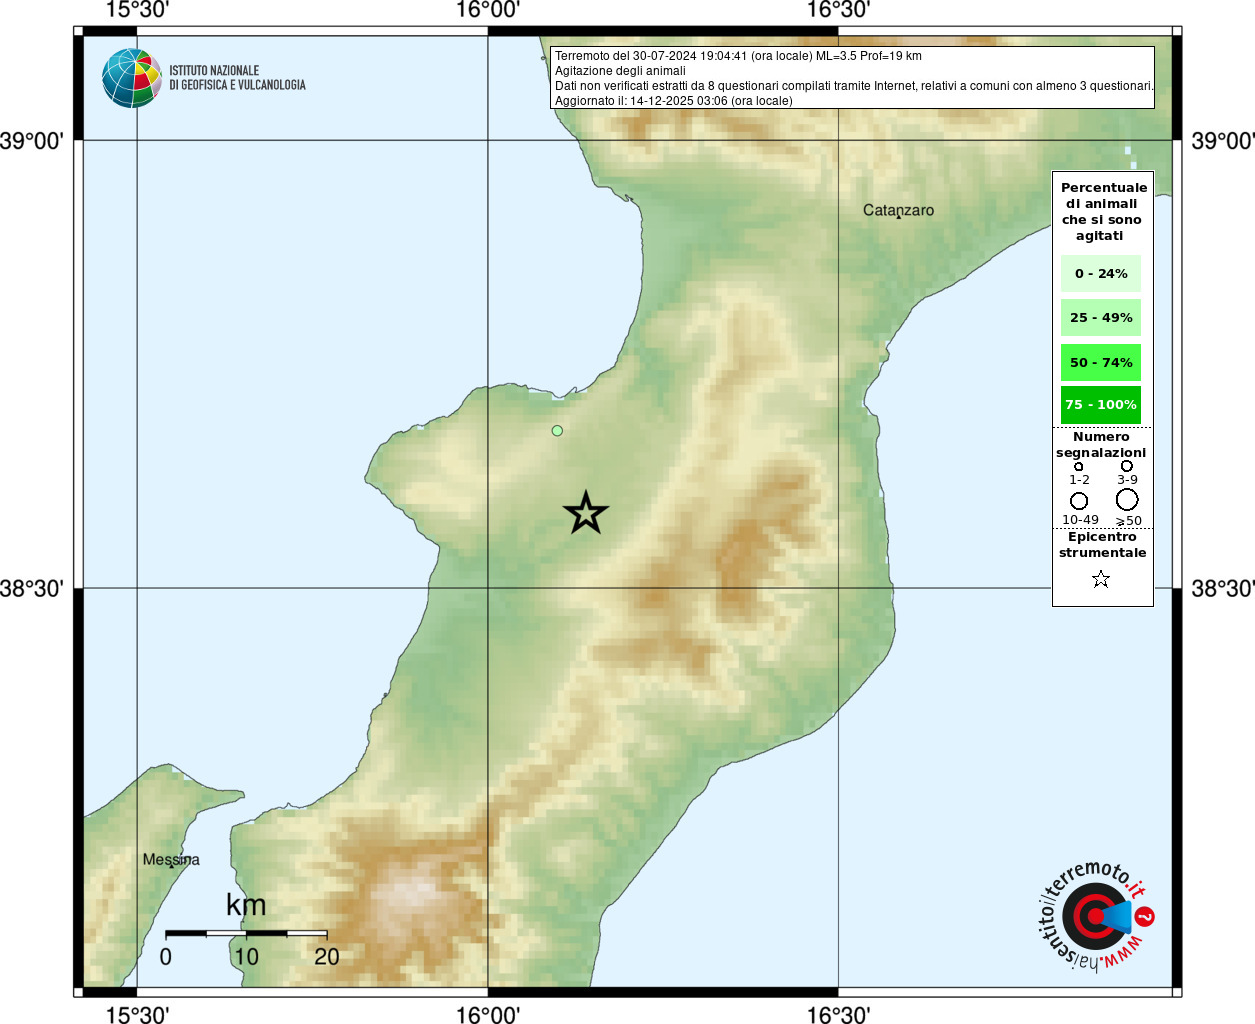Viewport: 1255px width, 1024px height.
Task: Click the 'km' scale label
Action: [246, 905]
